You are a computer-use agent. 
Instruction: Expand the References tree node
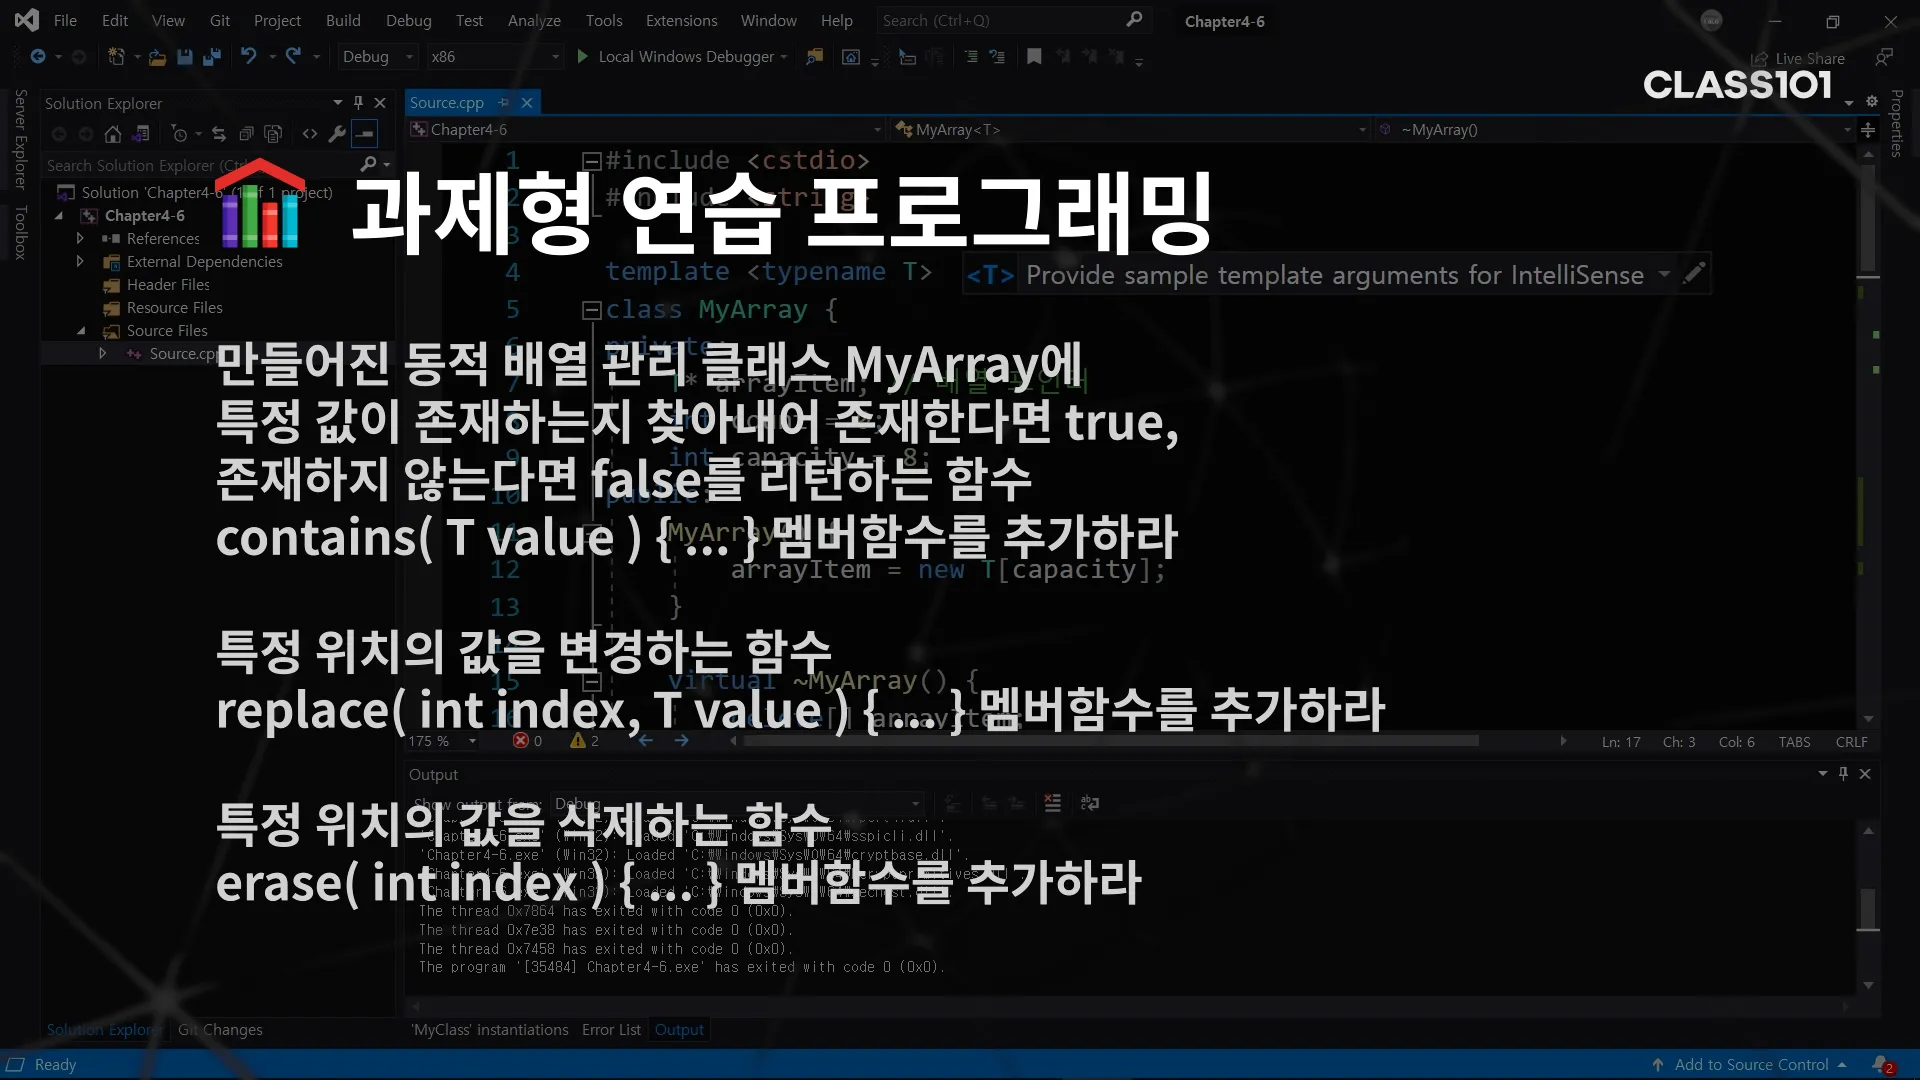pos(80,239)
